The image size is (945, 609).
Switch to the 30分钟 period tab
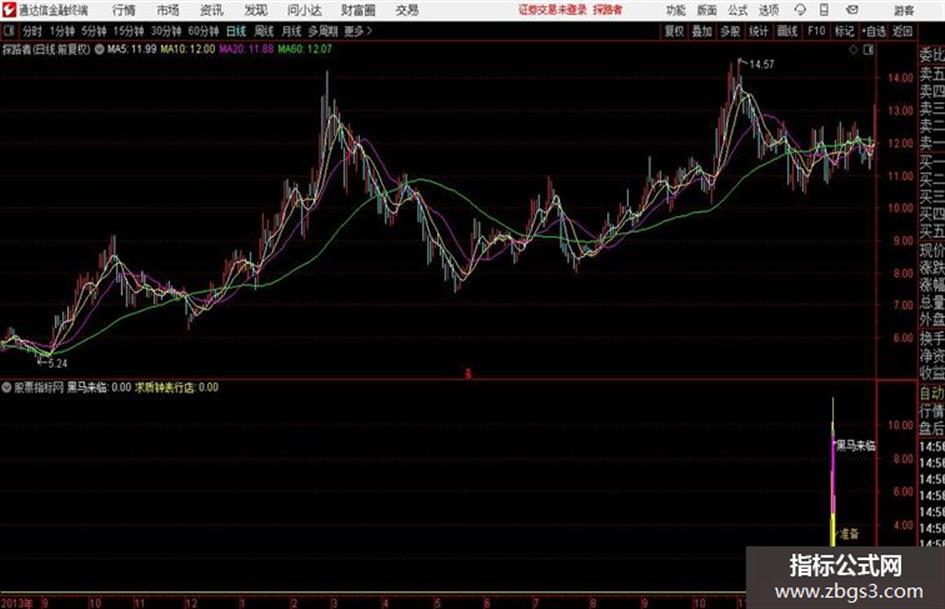(x=166, y=31)
